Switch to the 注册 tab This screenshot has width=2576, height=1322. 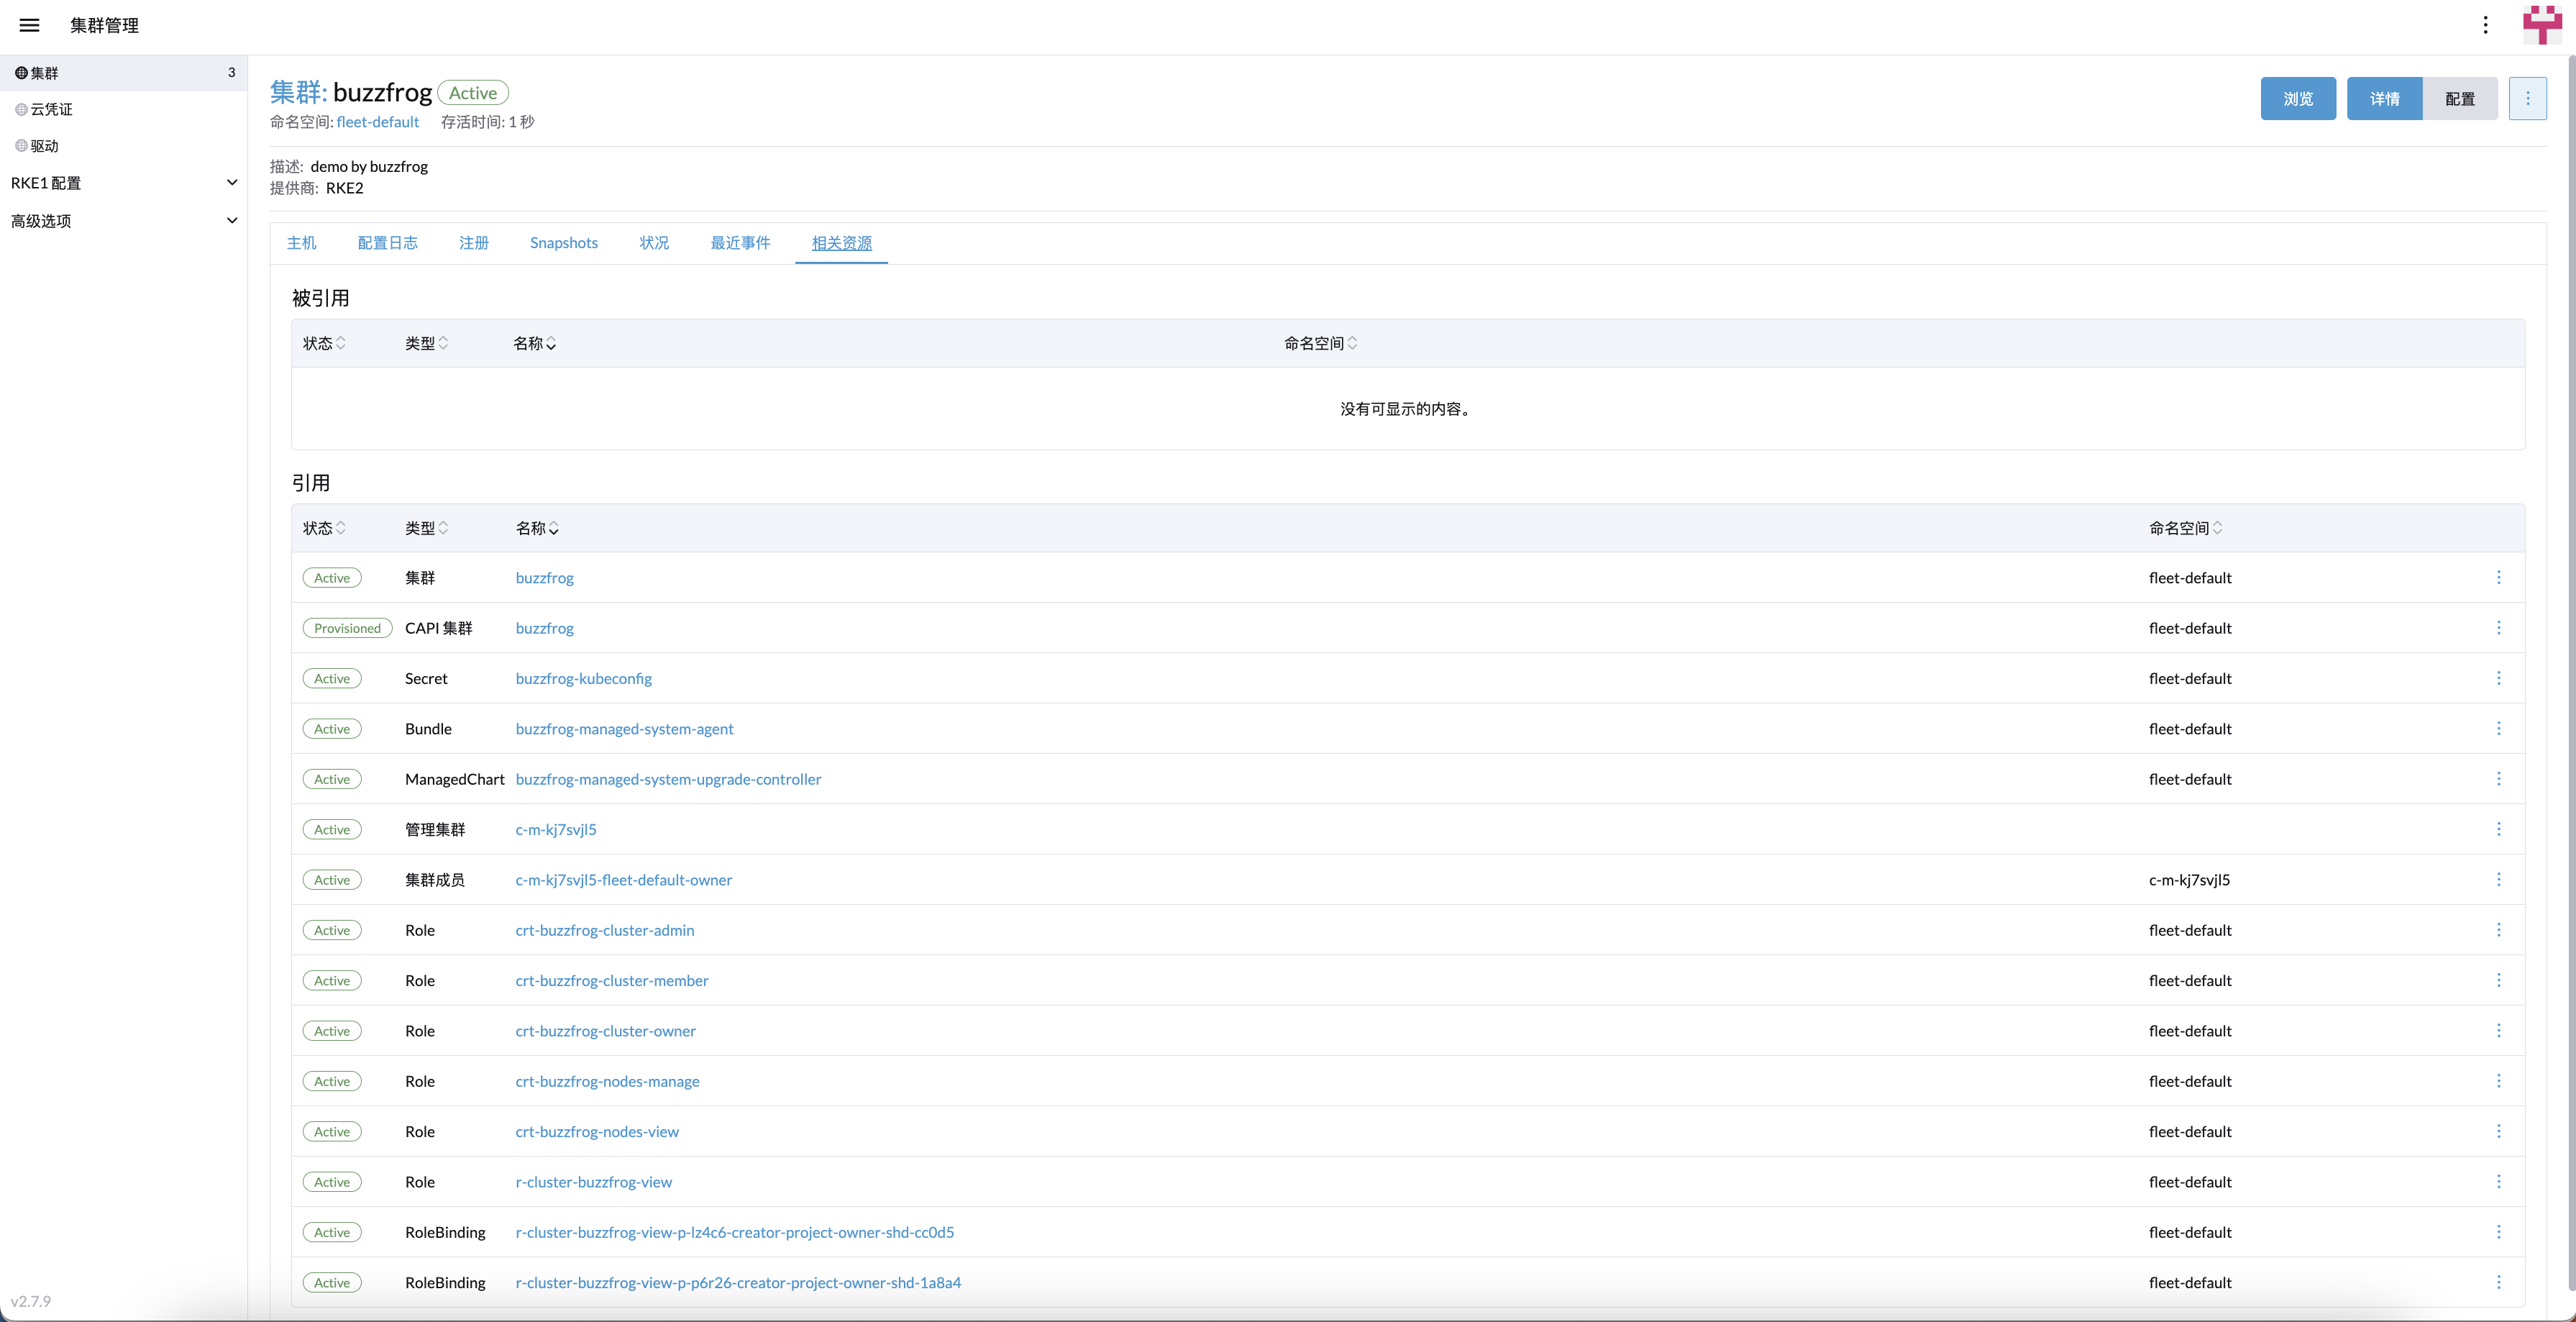(x=474, y=243)
